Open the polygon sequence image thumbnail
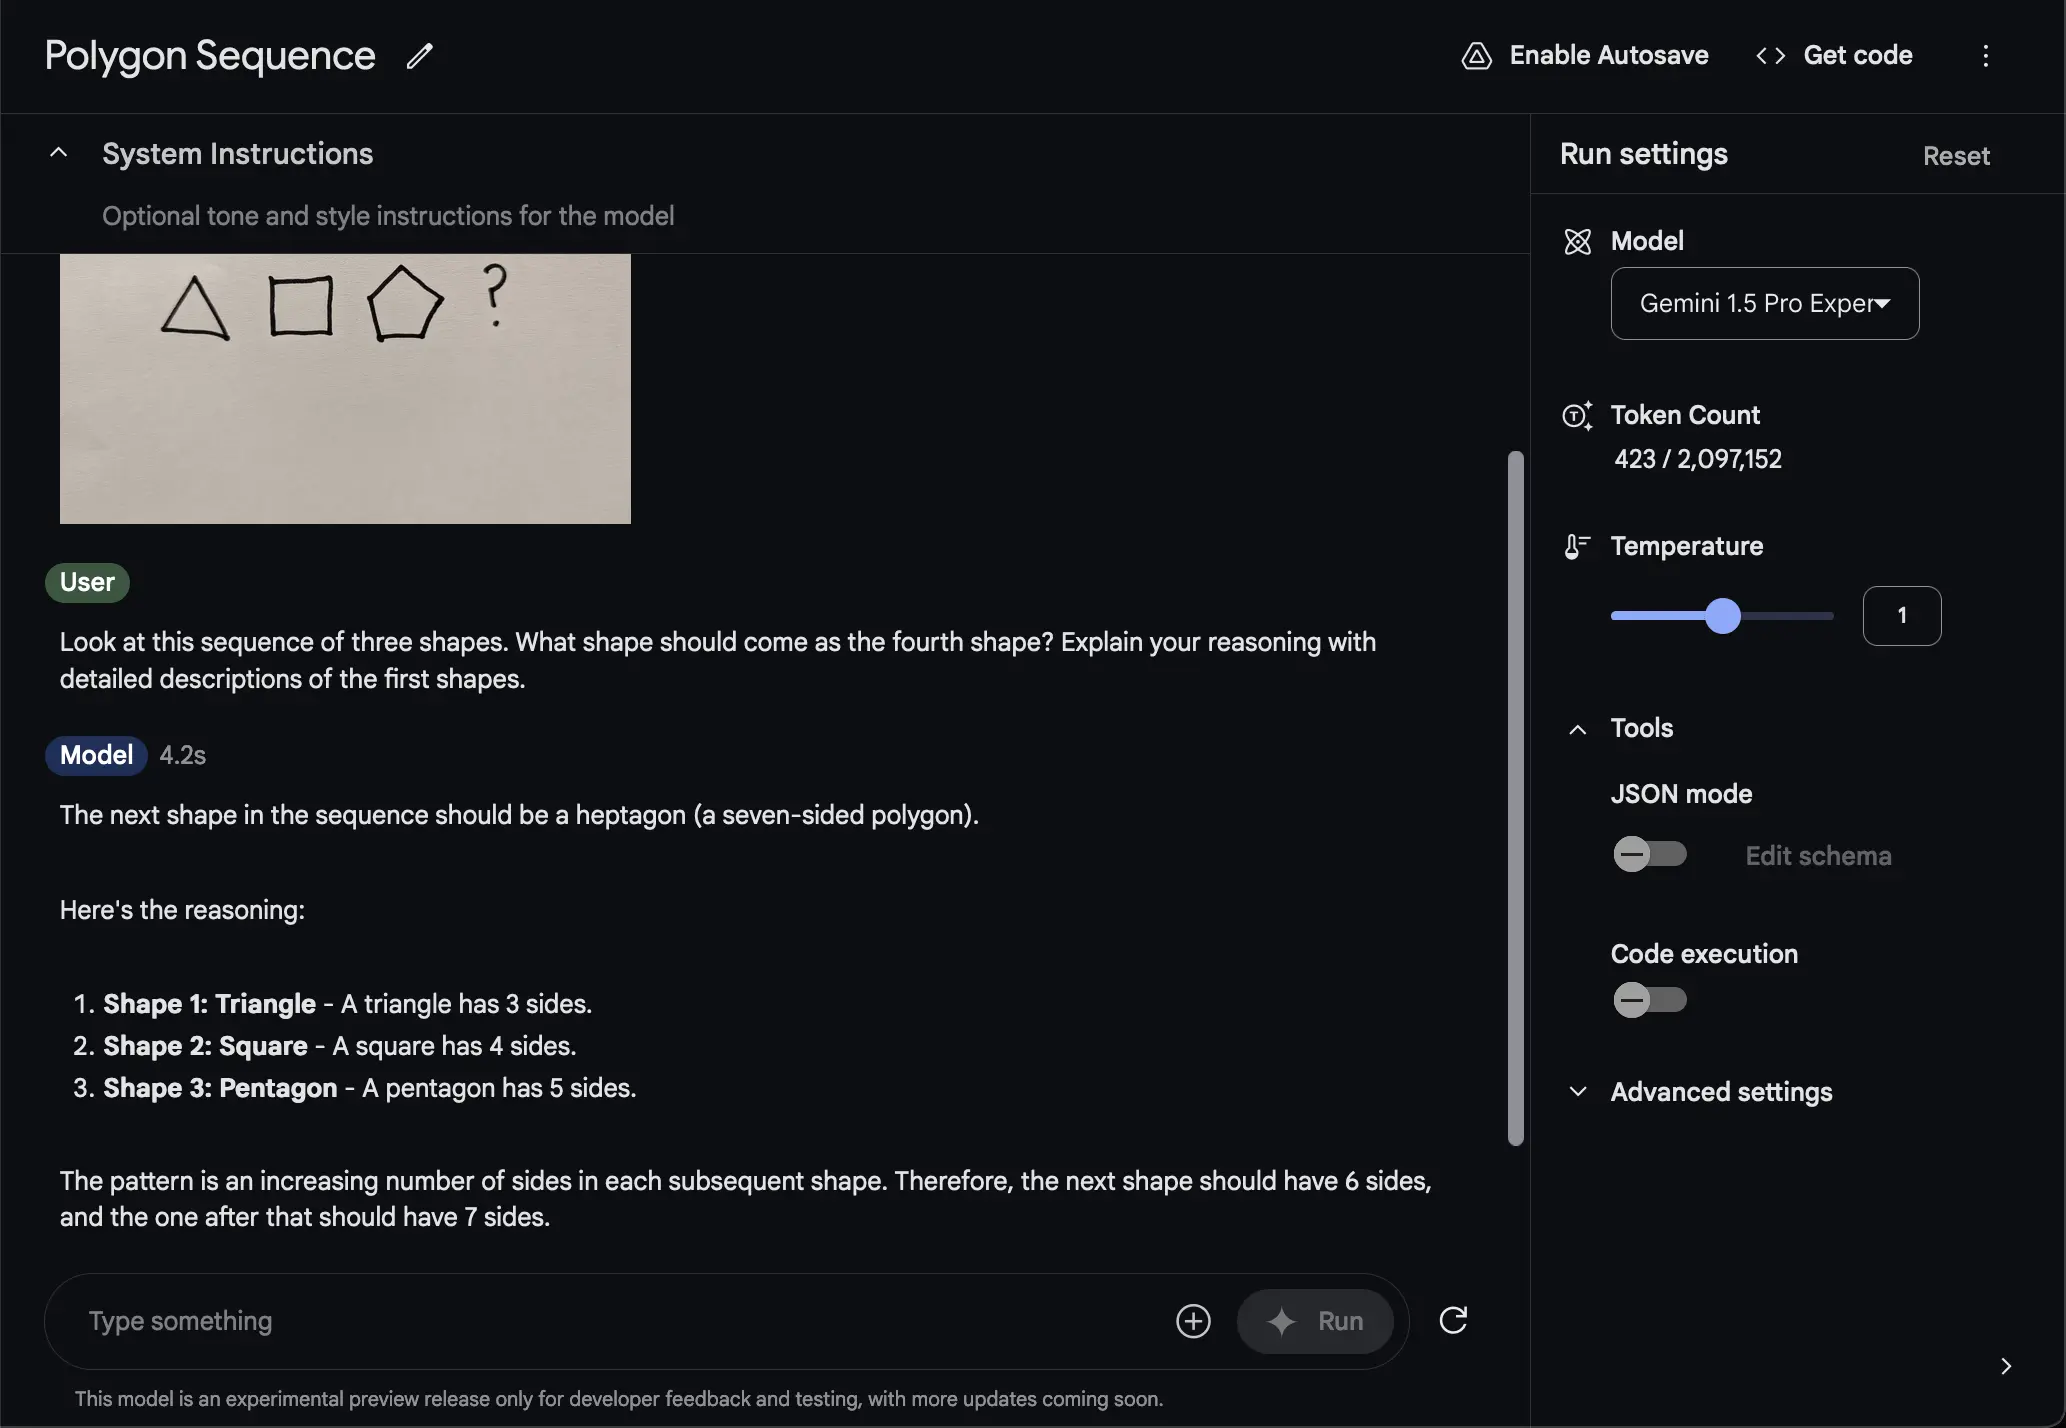Image resolution: width=2066 pixels, height=1428 pixels. pos(345,389)
